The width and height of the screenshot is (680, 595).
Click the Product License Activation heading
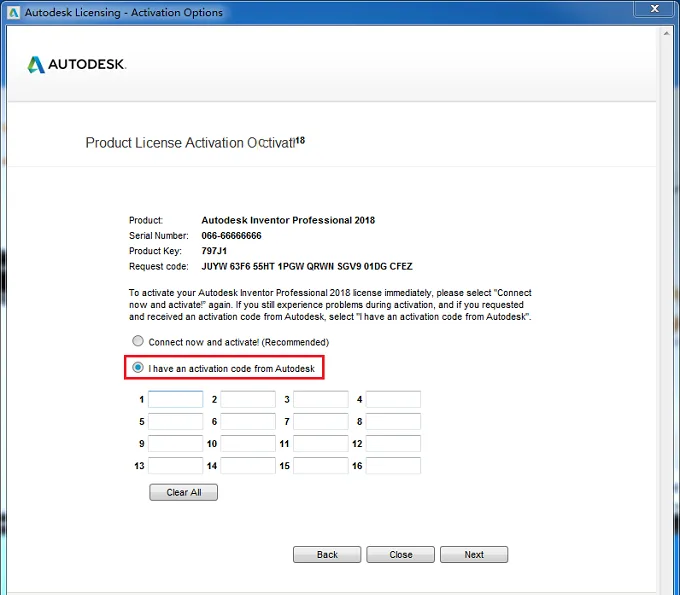pos(195,142)
